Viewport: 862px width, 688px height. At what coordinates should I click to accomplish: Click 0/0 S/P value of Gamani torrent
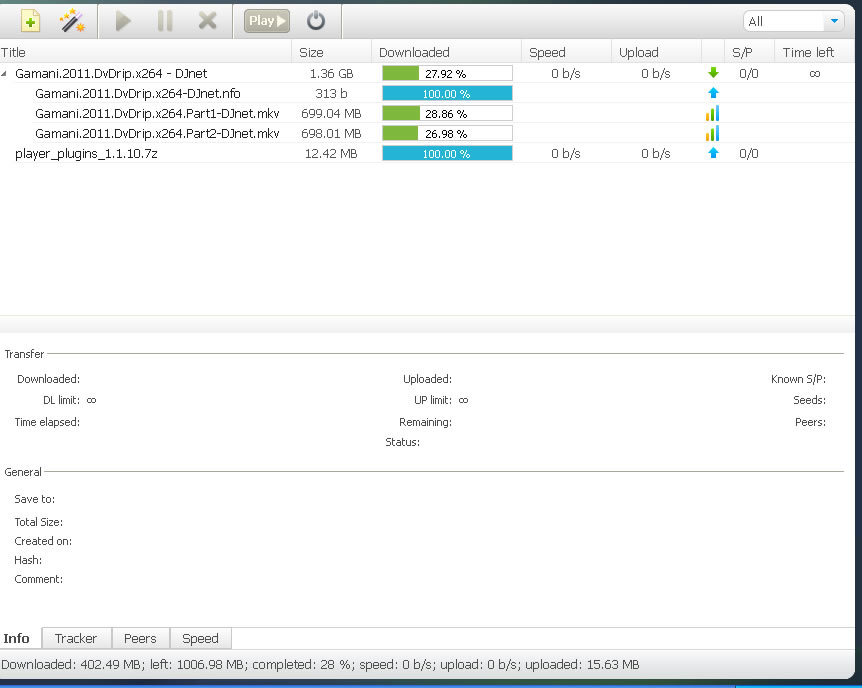[x=749, y=73]
